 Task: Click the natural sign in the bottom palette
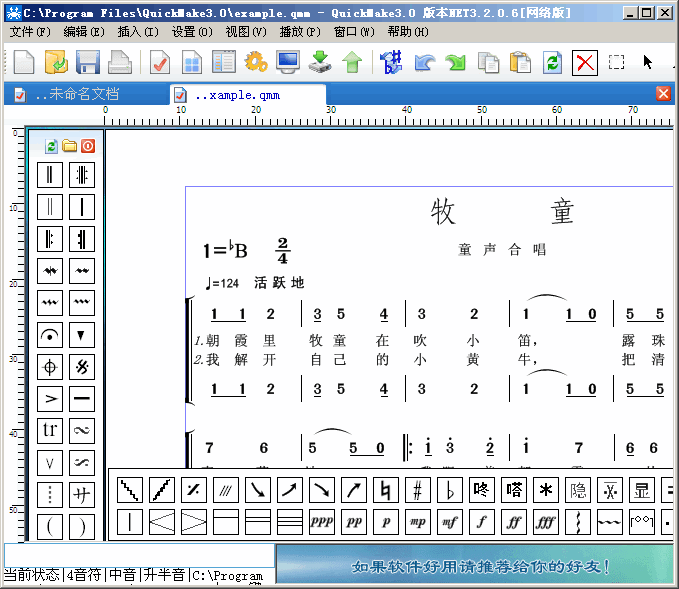point(387,490)
